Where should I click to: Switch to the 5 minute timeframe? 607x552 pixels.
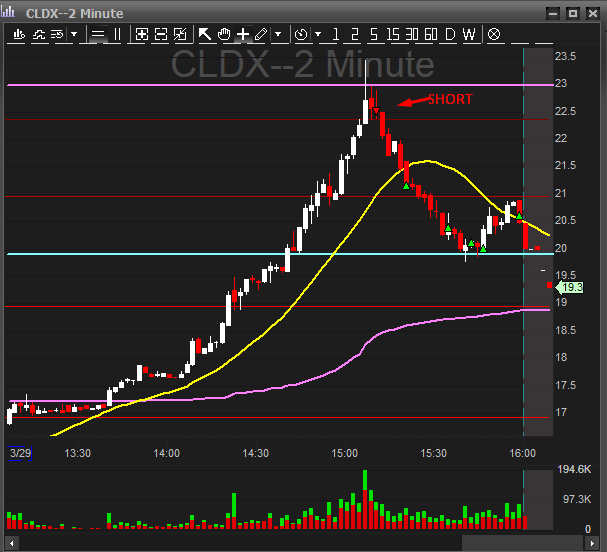(374, 34)
